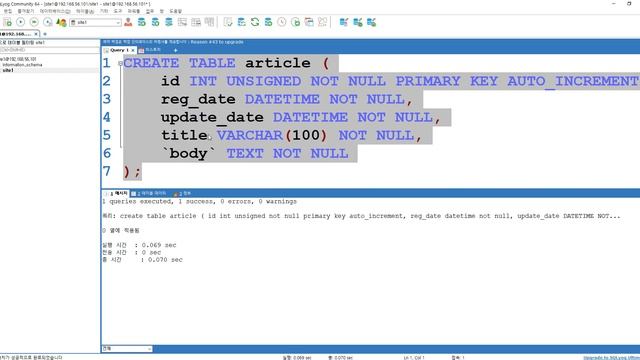
Task: Click the Execute All Queries icon
Action: (34, 22)
